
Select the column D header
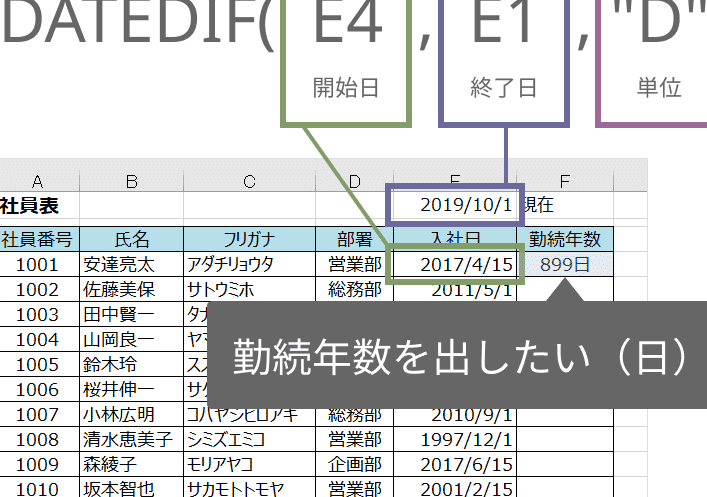355,181
